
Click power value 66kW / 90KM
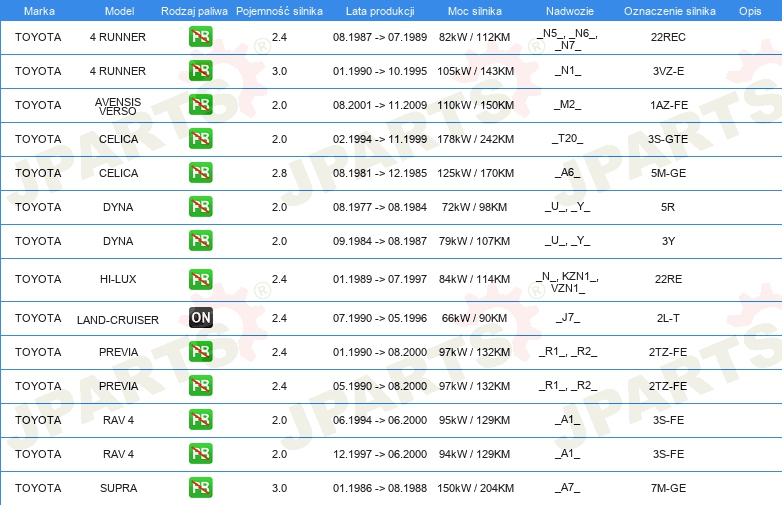pyautogui.click(x=474, y=318)
